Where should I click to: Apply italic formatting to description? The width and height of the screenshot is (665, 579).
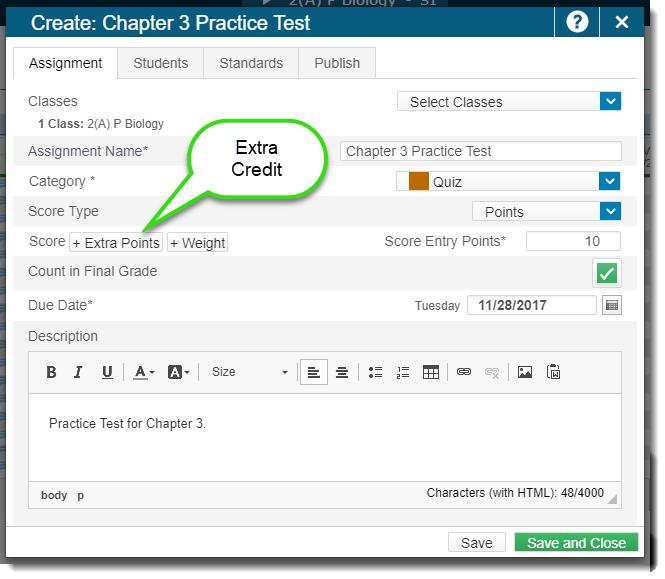tap(79, 372)
